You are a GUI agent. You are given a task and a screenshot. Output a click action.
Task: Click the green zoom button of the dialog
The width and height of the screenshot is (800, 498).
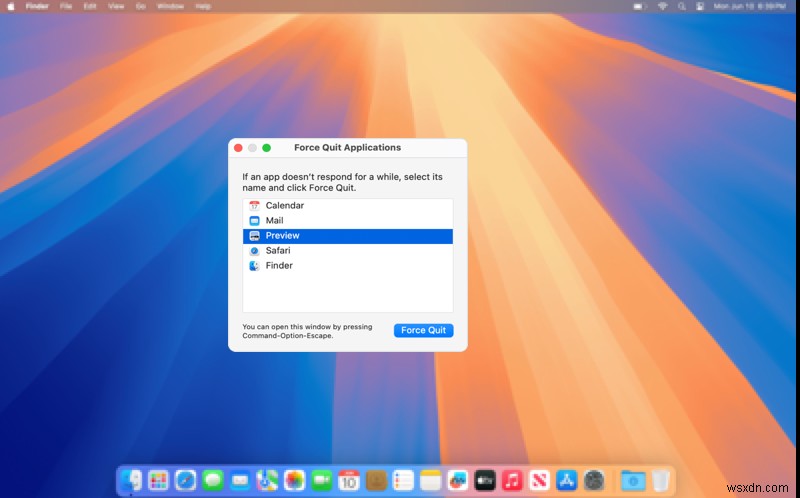coord(266,148)
